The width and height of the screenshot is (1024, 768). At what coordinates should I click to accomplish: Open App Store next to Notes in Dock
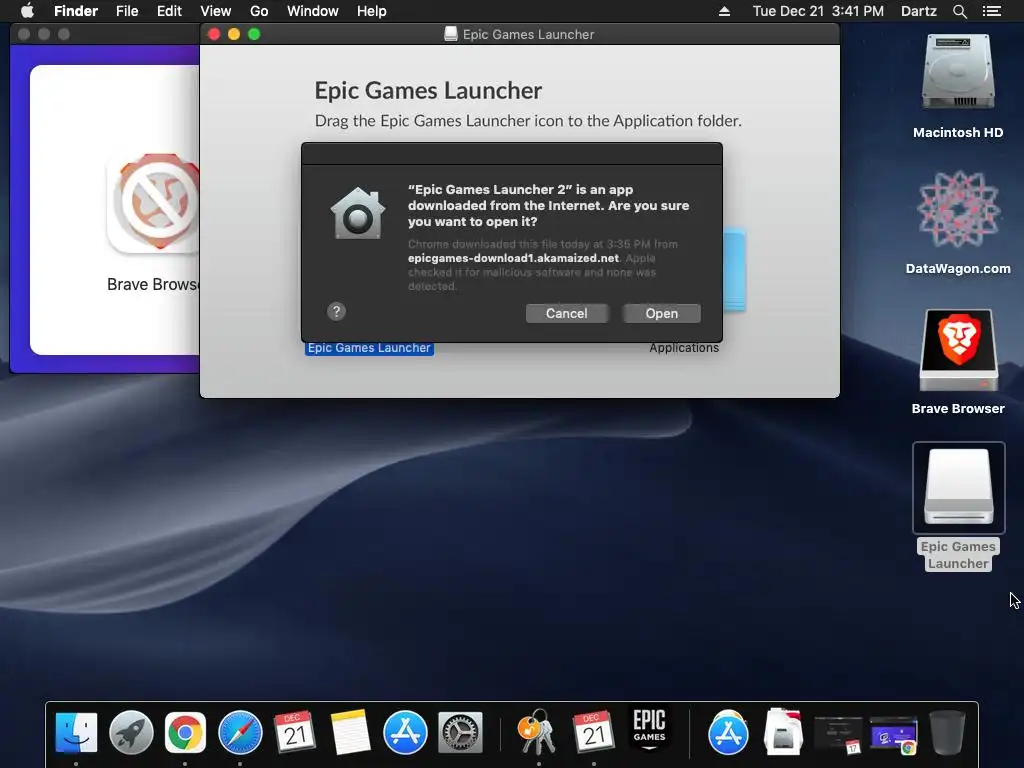coord(405,732)
